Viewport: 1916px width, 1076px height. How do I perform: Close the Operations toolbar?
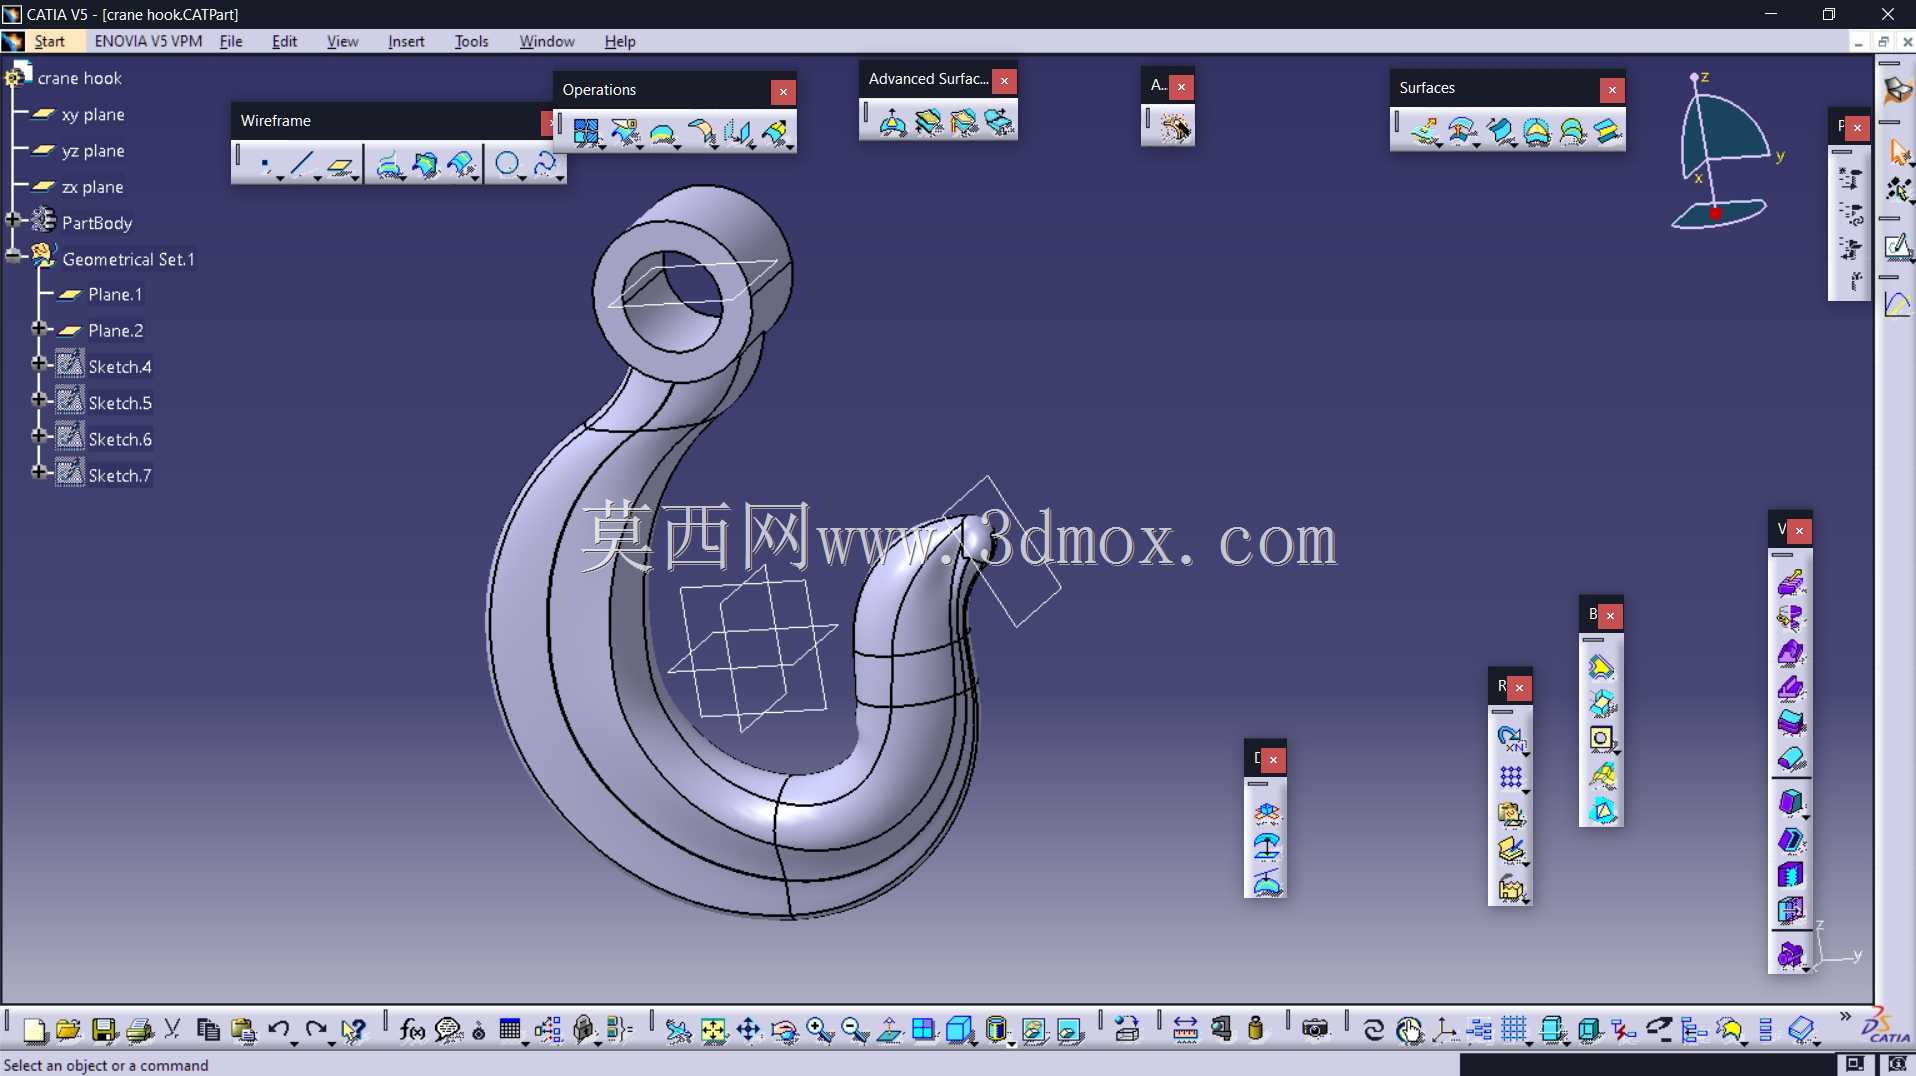tap(783, 91)
